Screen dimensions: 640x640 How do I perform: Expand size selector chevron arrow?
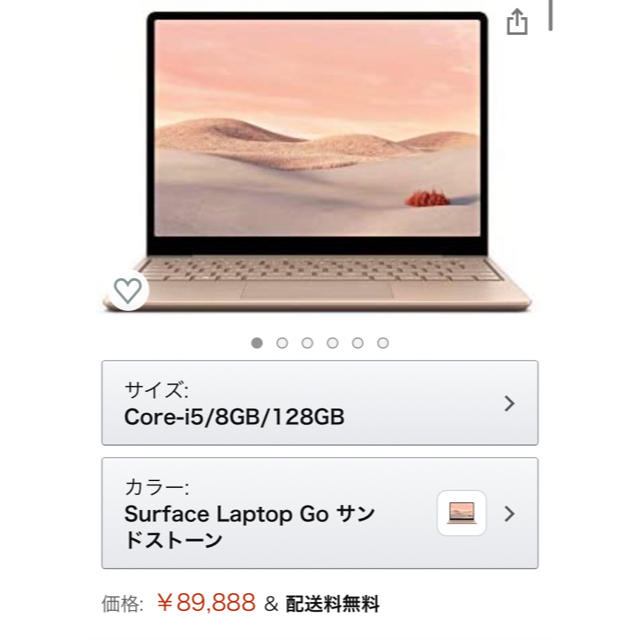click(509, 403)
